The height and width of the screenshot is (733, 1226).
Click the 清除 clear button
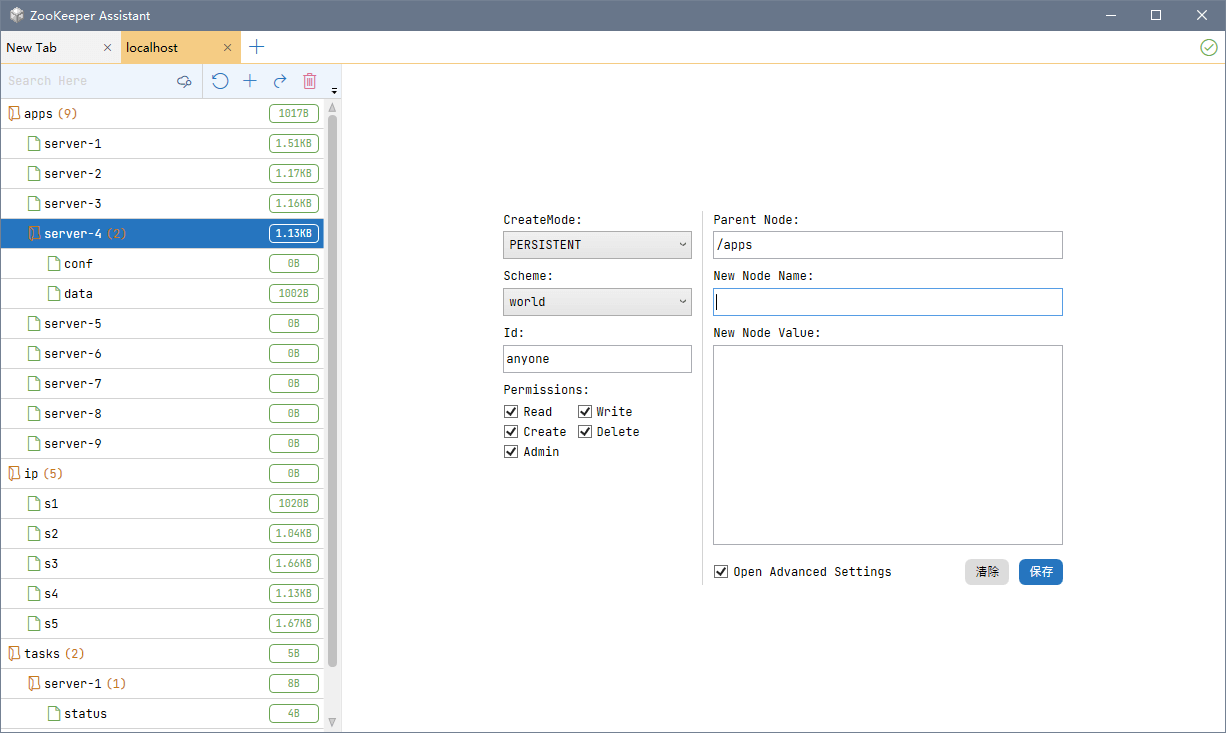[x=987, y=572]
